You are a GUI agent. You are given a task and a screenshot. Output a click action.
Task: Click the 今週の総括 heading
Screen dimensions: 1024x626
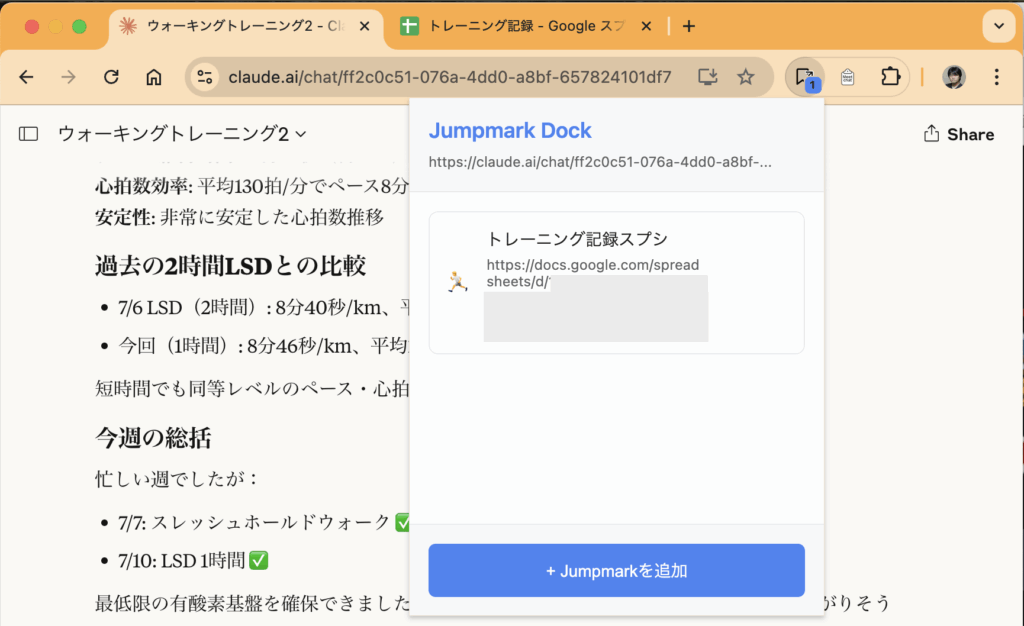point(153,438)
